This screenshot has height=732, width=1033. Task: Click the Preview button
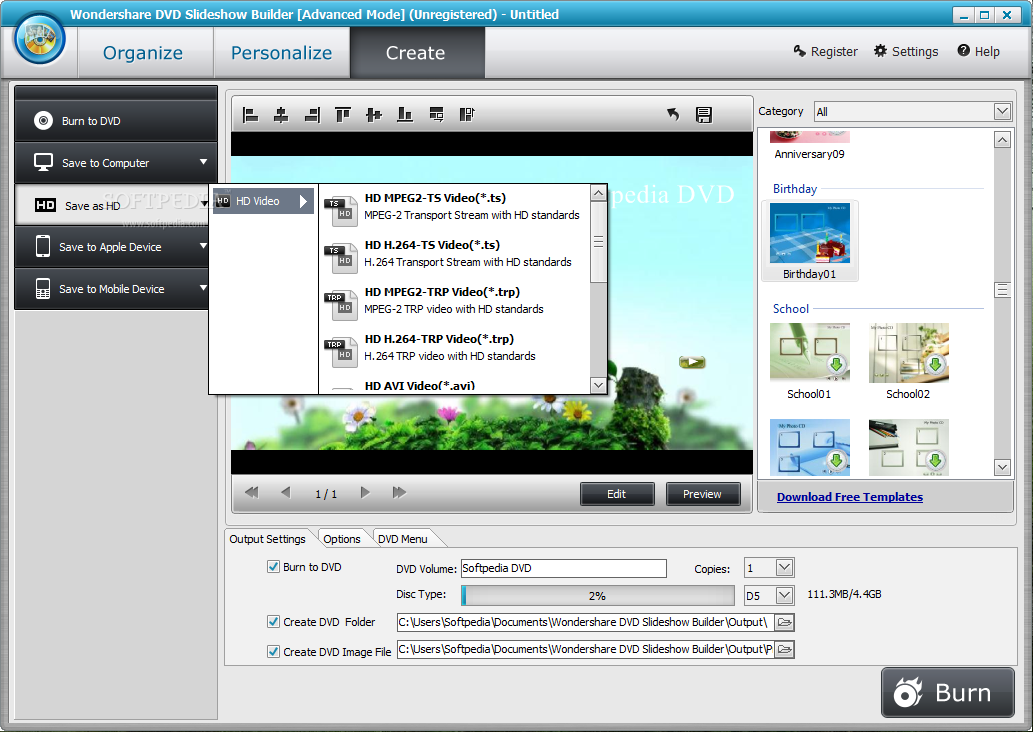(702, 494)
